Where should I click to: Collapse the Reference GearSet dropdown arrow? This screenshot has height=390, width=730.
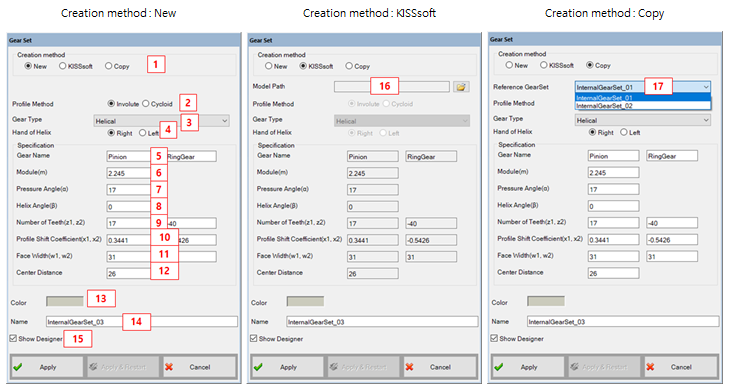706,87
